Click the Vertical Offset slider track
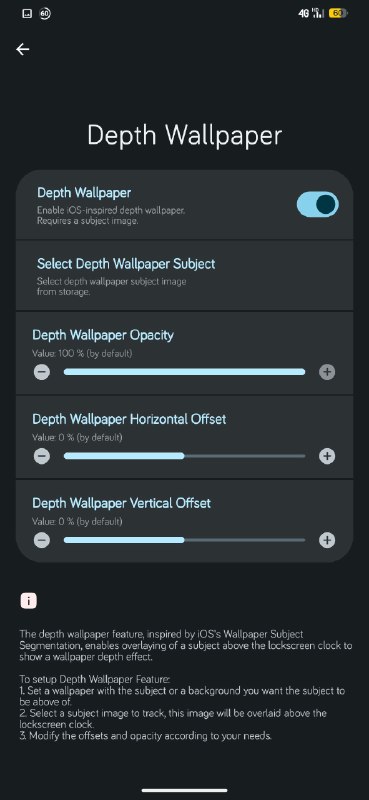The height and width of the screenshot is (800, 369). pos(184,540)
